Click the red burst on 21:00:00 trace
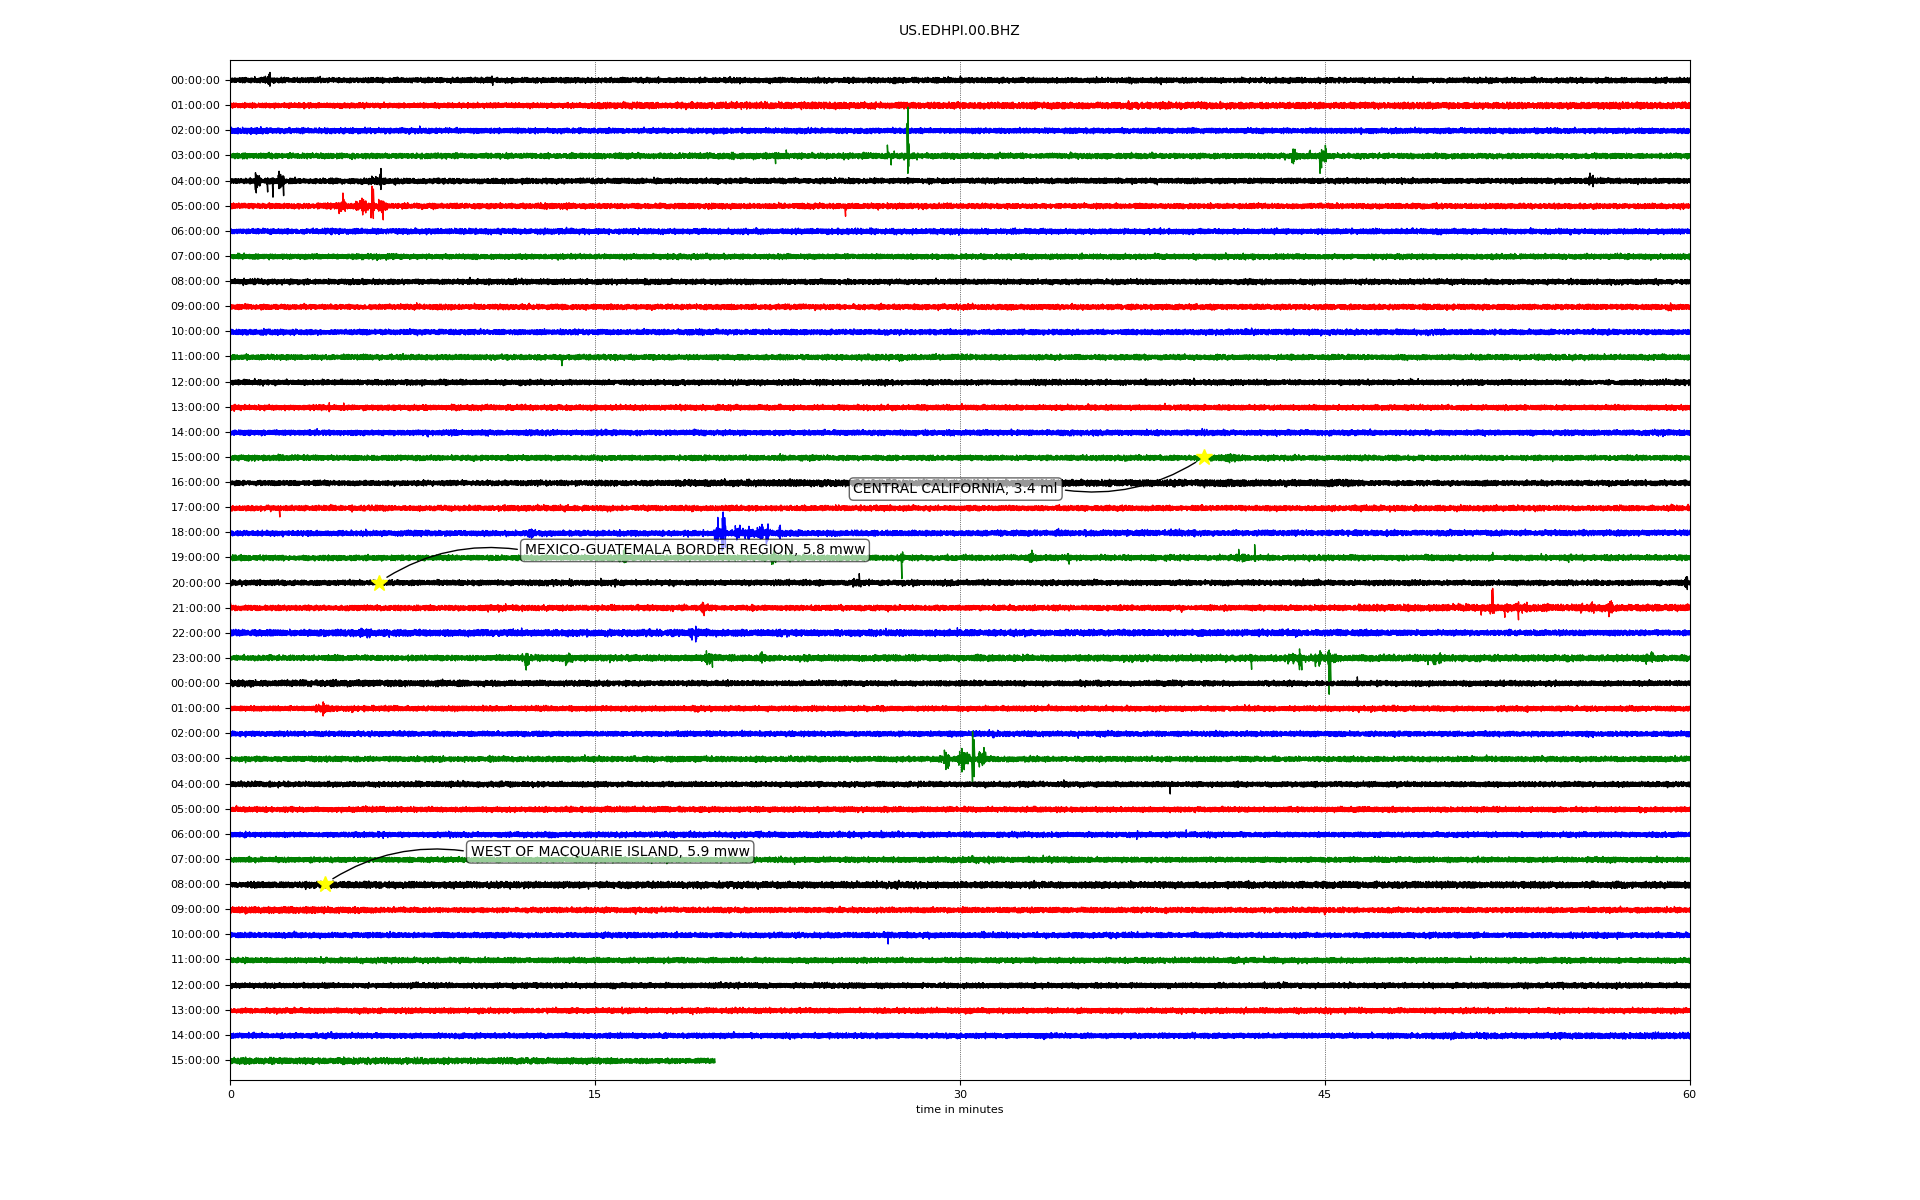The image size is (1920, 1200). 1492,605
